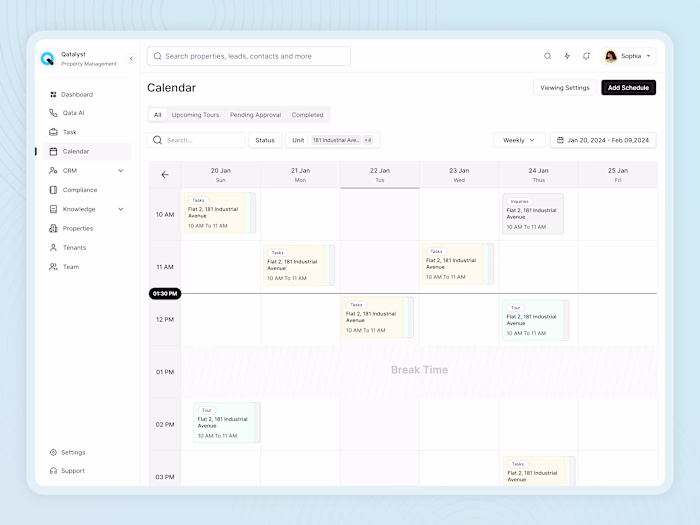700x525 pixels.
Task: Click the Qata AI phone icon
Action: [53, 113]
